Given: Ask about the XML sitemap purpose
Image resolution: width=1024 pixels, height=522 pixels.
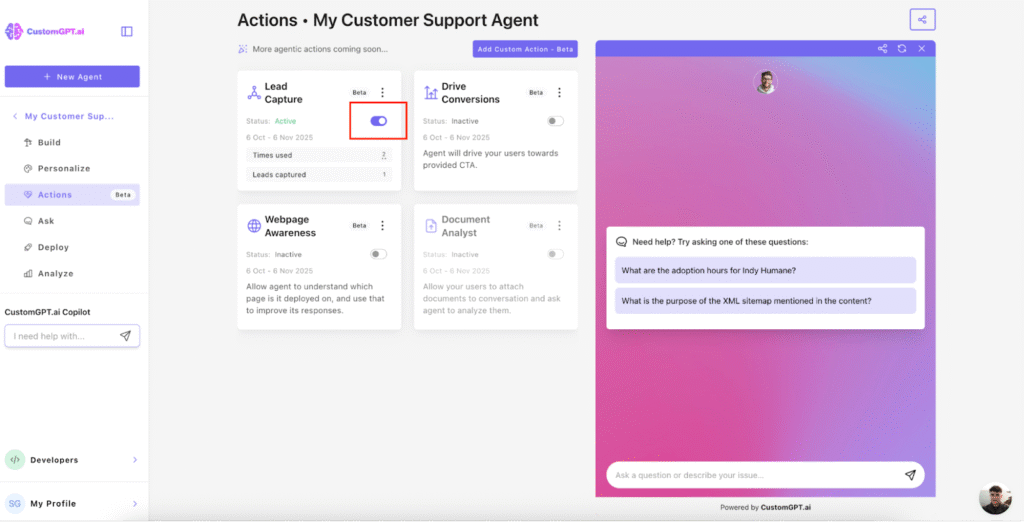Looking at the screenshot, I should (x=765, y=301).
